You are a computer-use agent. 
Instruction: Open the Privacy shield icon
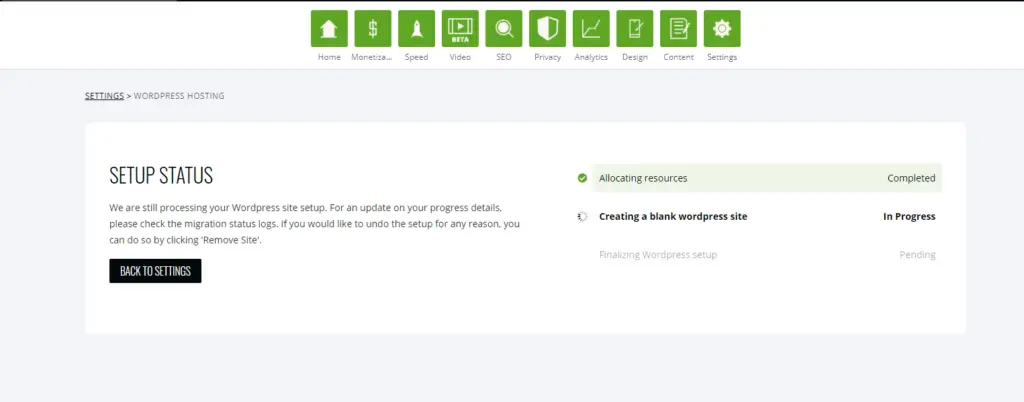pos(547,29)
